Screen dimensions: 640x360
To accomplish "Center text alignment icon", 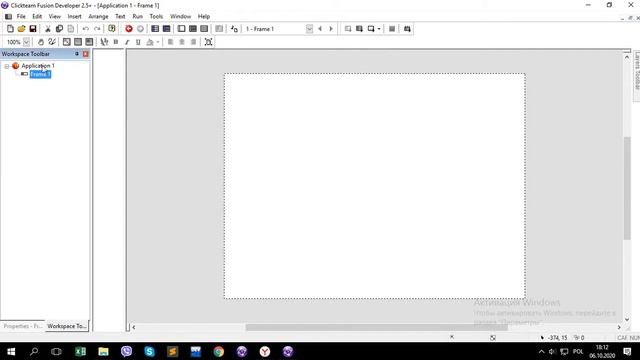I will click(x=182, y=42).
